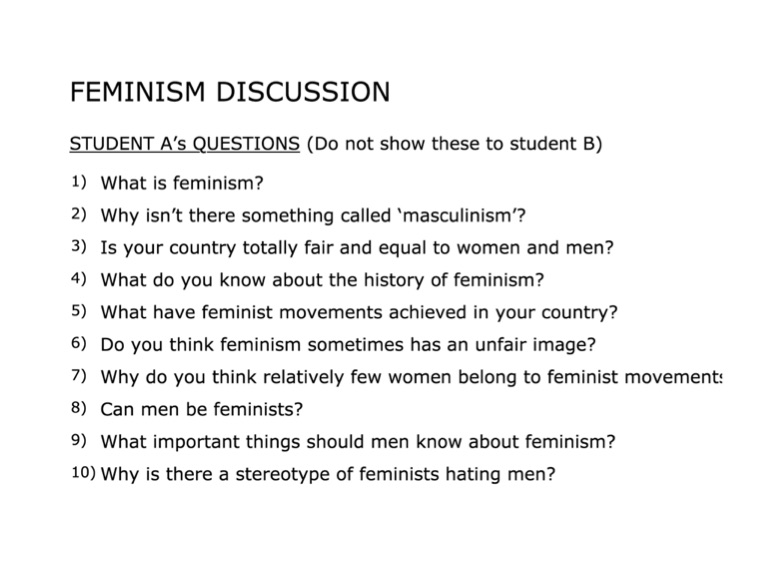Select question on what feminist movements achieved
The image size is (768, 561).
coord(359,311)
